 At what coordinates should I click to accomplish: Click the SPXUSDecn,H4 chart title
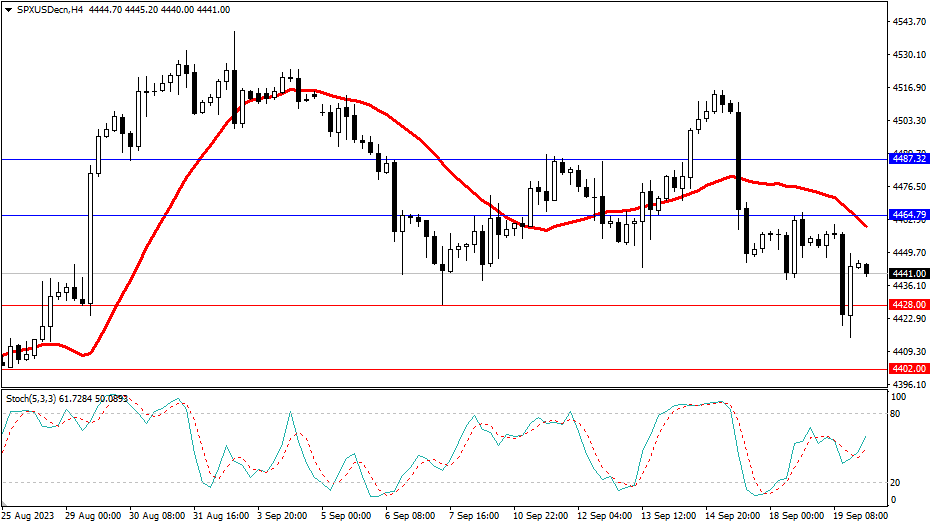(65, 9)
